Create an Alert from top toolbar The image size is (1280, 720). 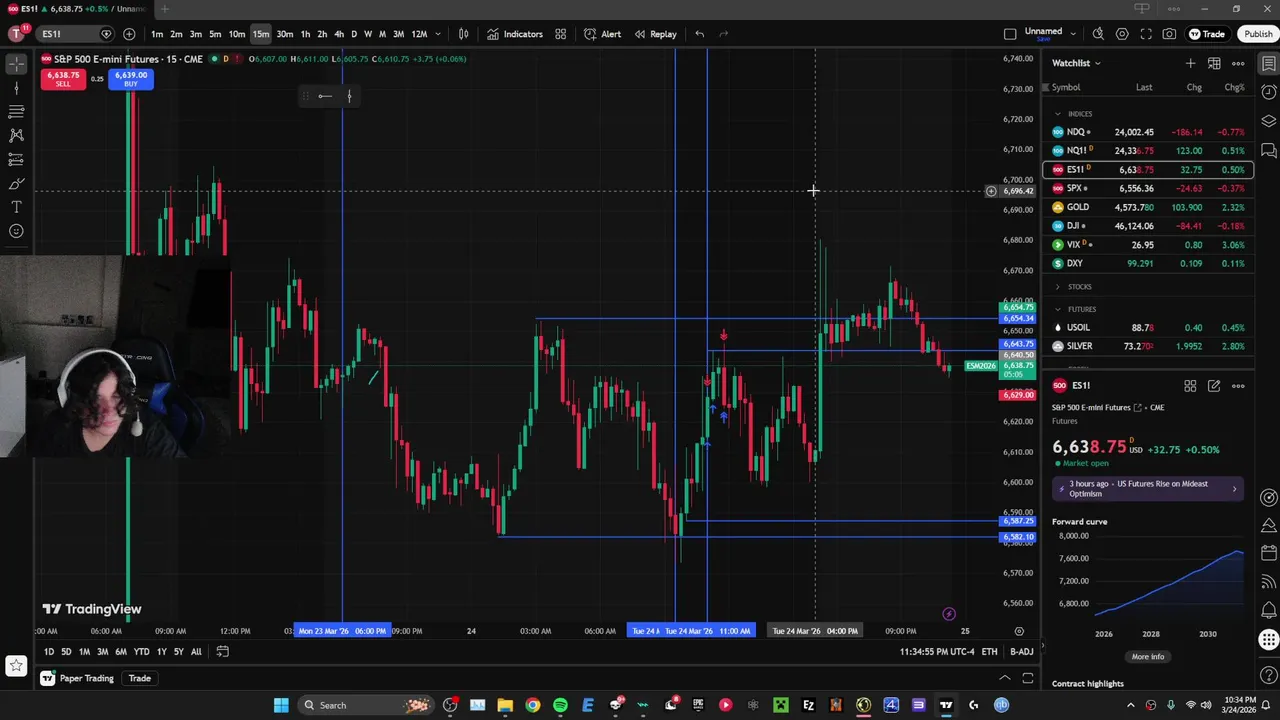[x=603, y=34]
